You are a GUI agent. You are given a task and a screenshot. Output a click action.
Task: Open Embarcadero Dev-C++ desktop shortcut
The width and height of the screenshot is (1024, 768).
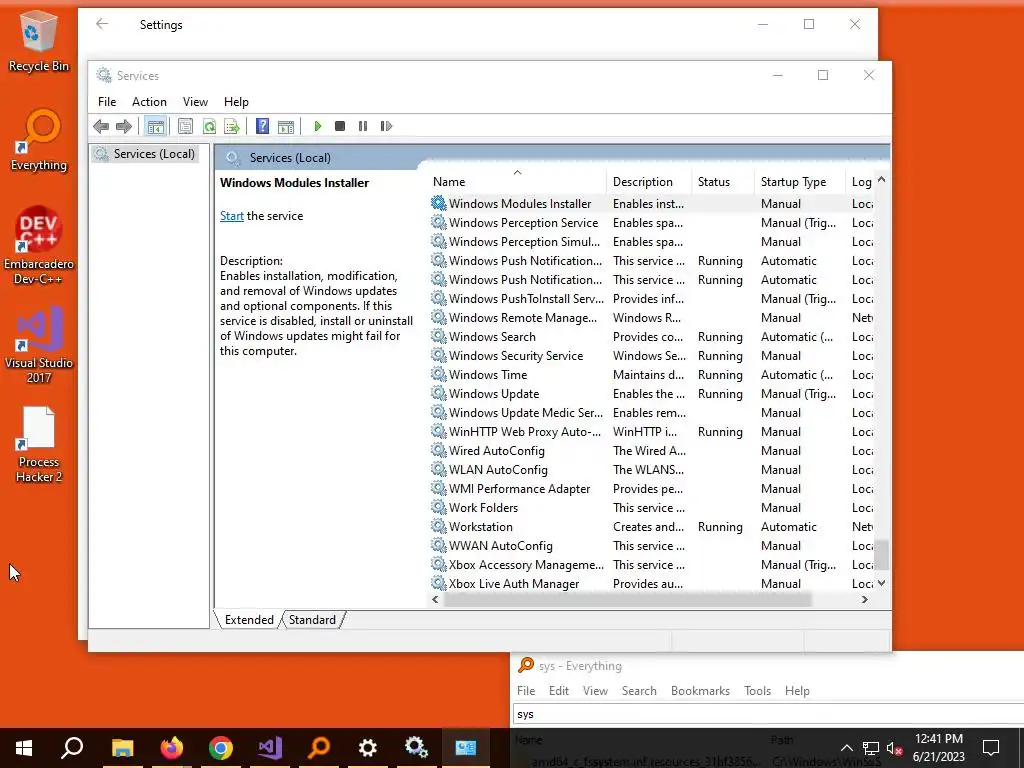pos(39,246)
